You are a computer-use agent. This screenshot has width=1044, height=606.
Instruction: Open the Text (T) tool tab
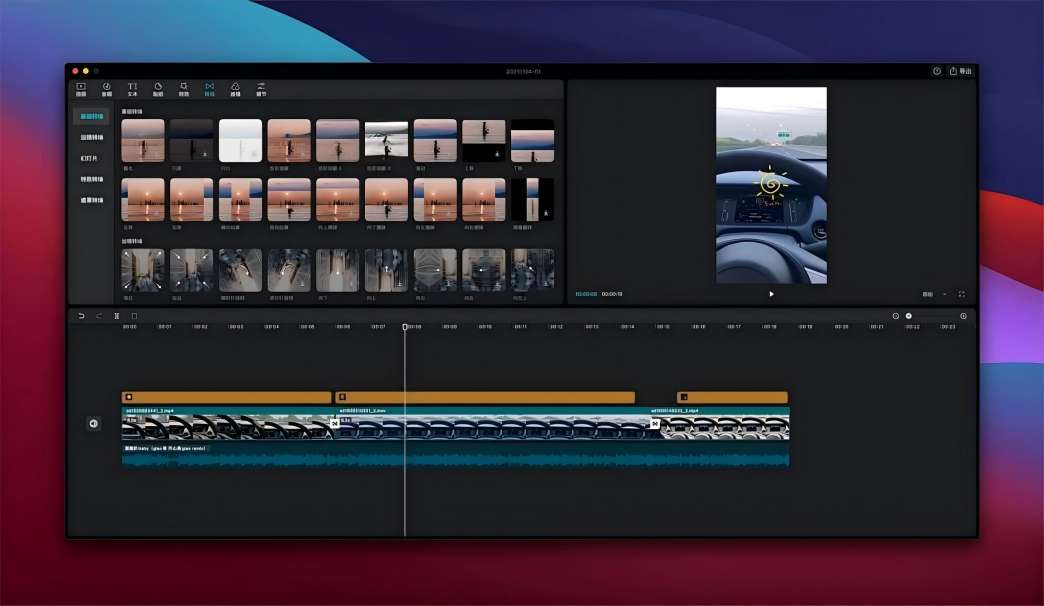click(132, 89)
